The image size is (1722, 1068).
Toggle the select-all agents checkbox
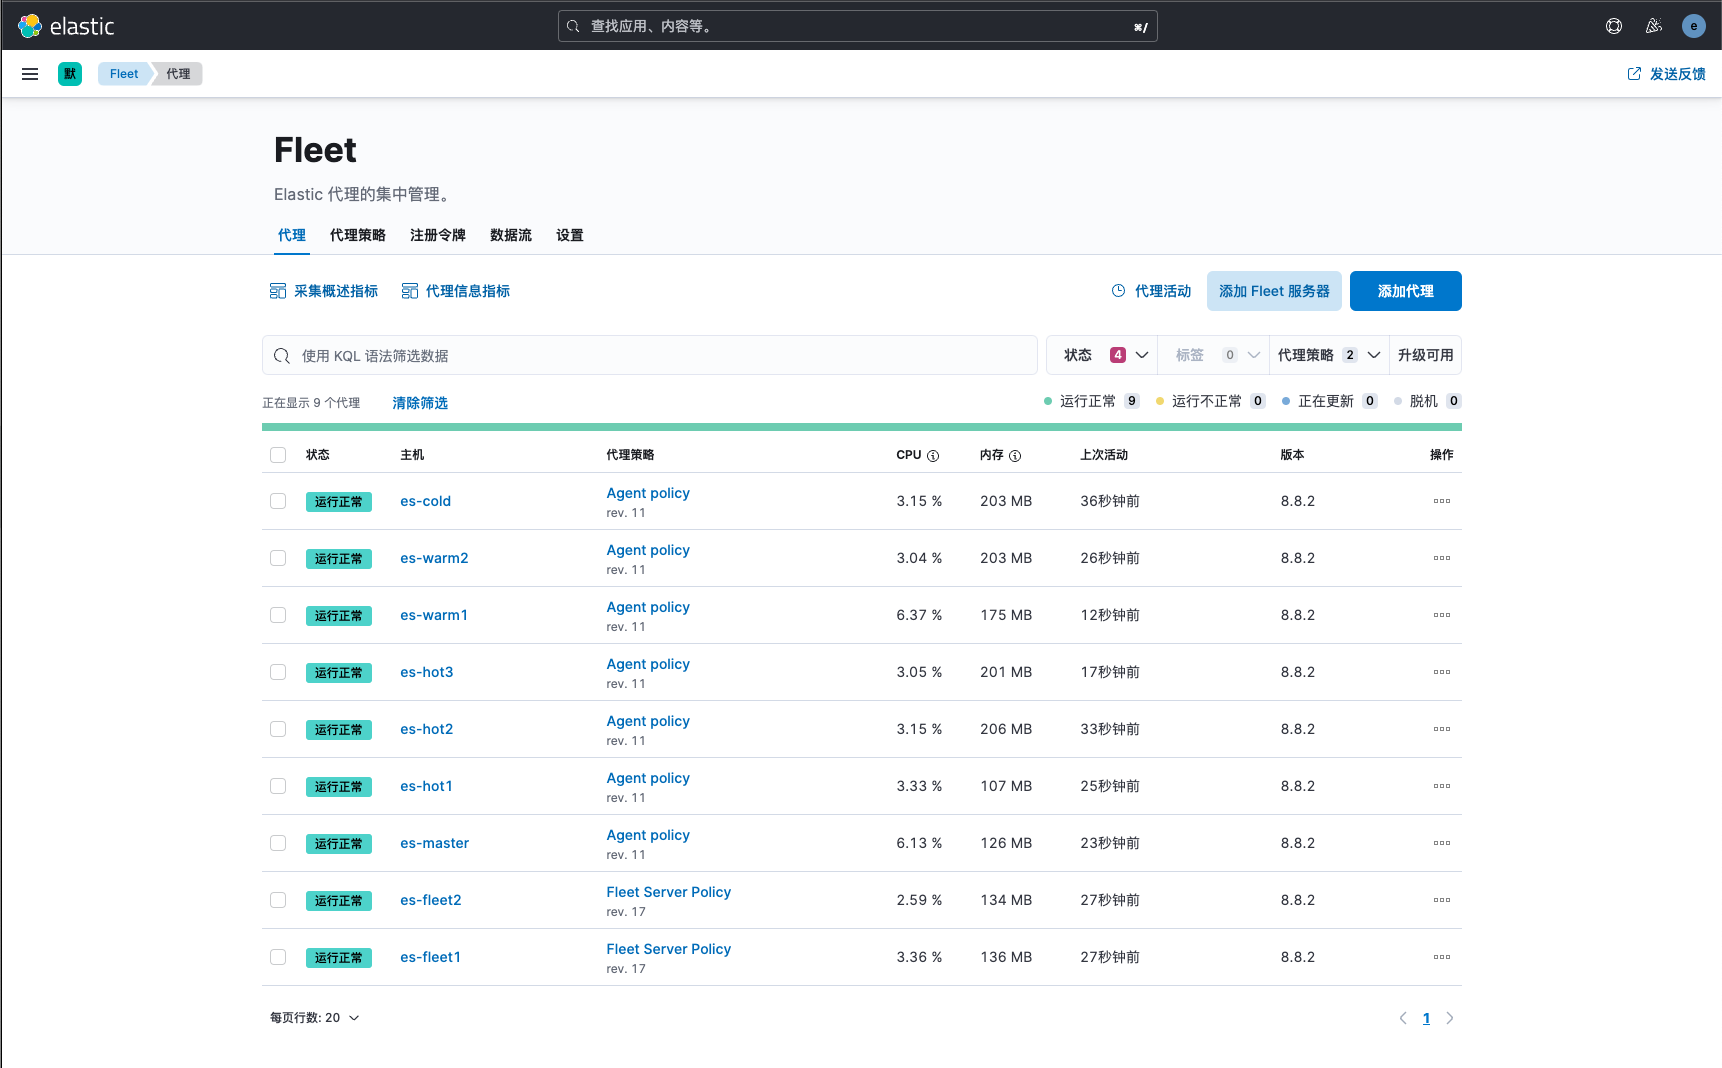pyautogui.click(x=278, y=455)
